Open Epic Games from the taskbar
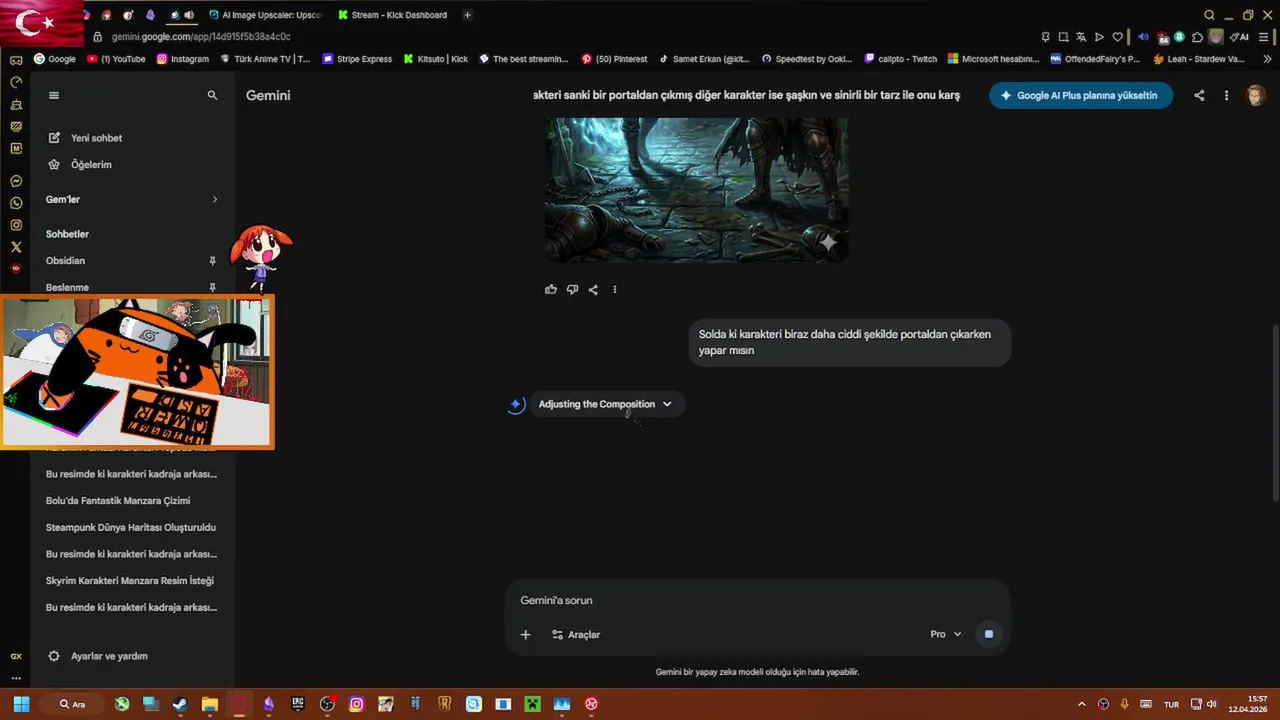 click(x=298, y=704)
